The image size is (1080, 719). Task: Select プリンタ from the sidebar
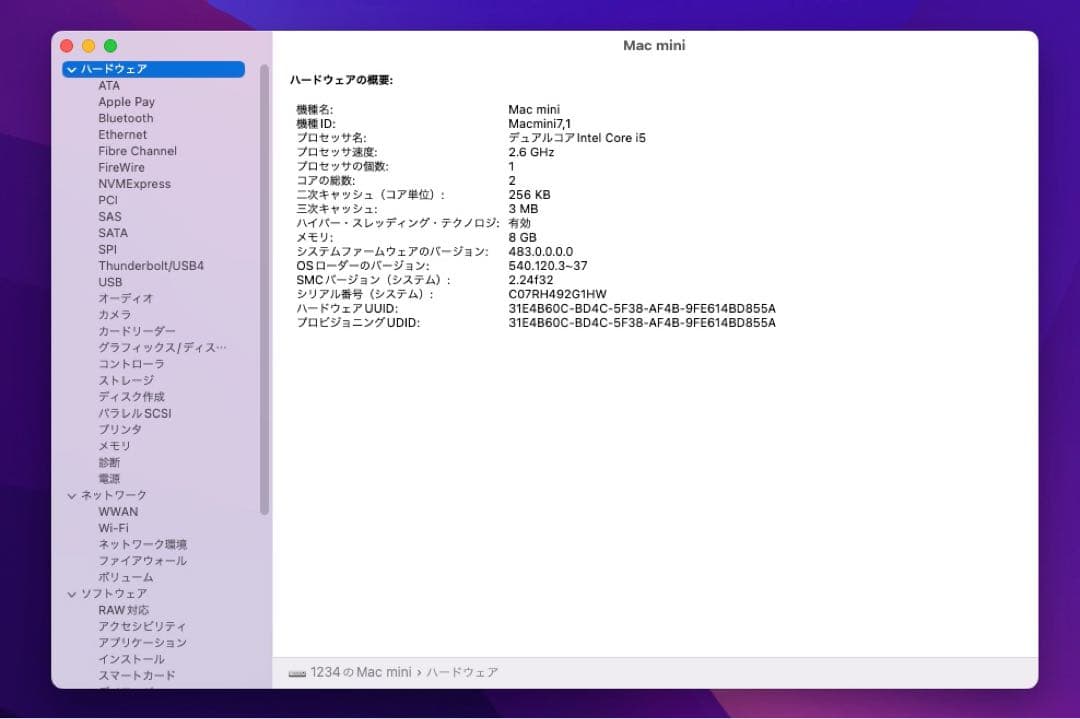117,429
